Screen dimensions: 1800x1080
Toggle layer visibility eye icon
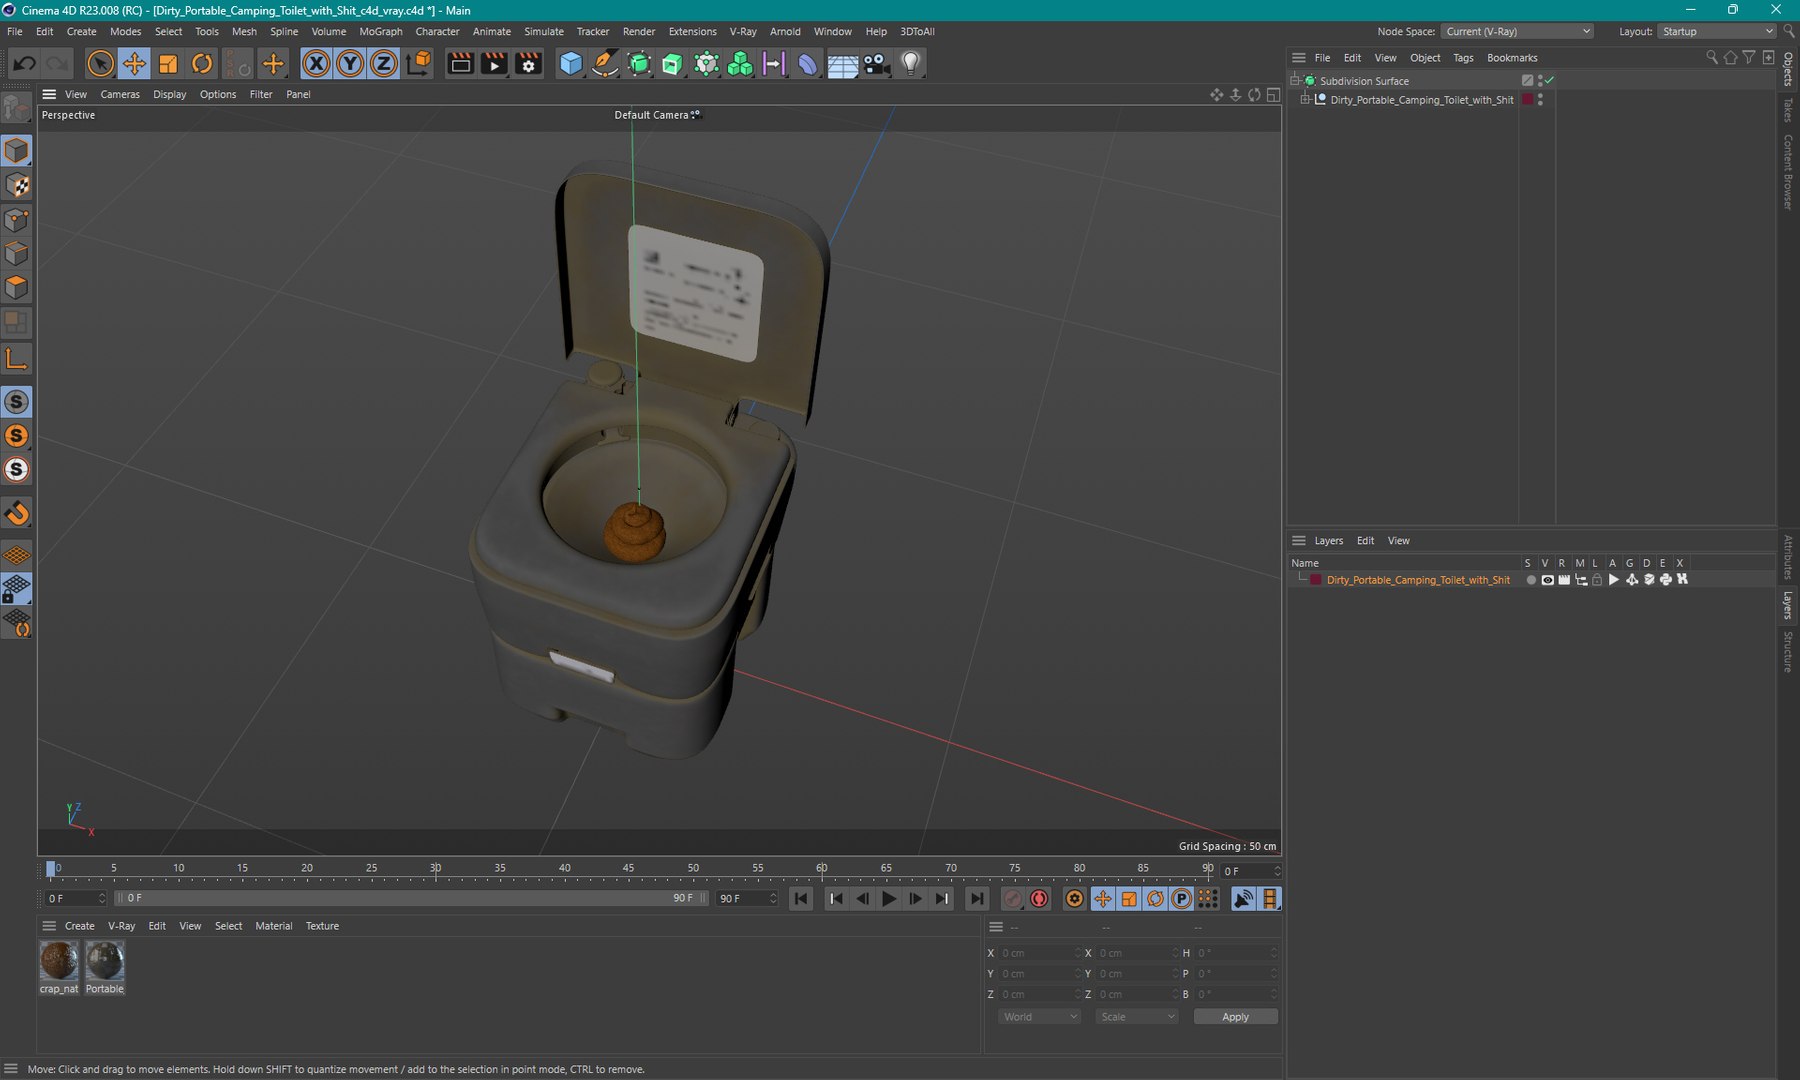tap(1547, 580)
